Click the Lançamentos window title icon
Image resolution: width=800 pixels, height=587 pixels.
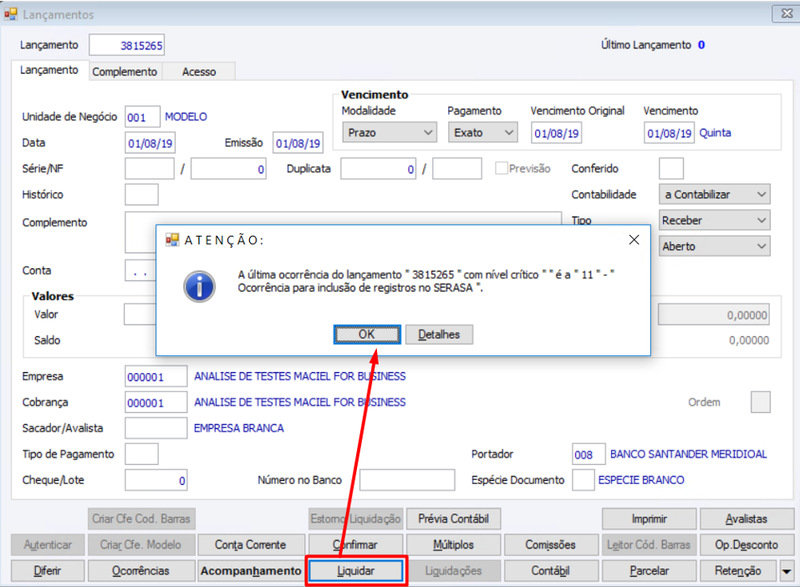(11, 14)
